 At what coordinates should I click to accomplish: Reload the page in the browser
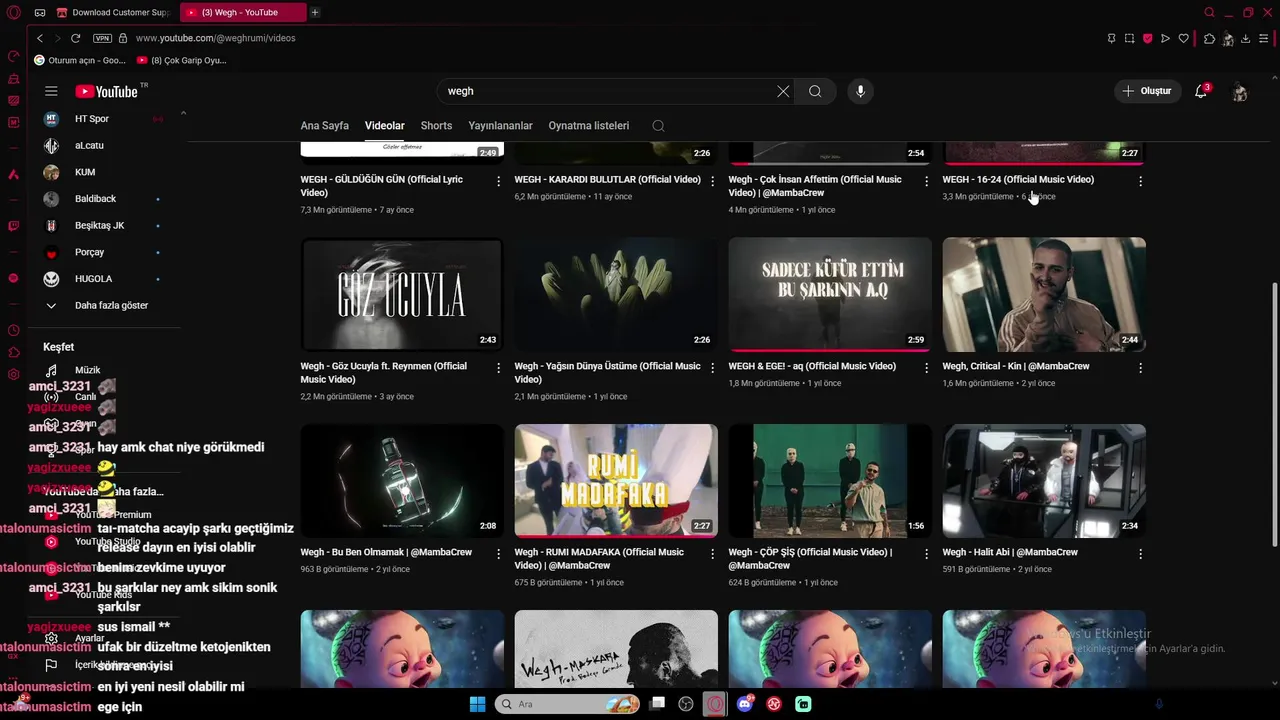(75, 38)
